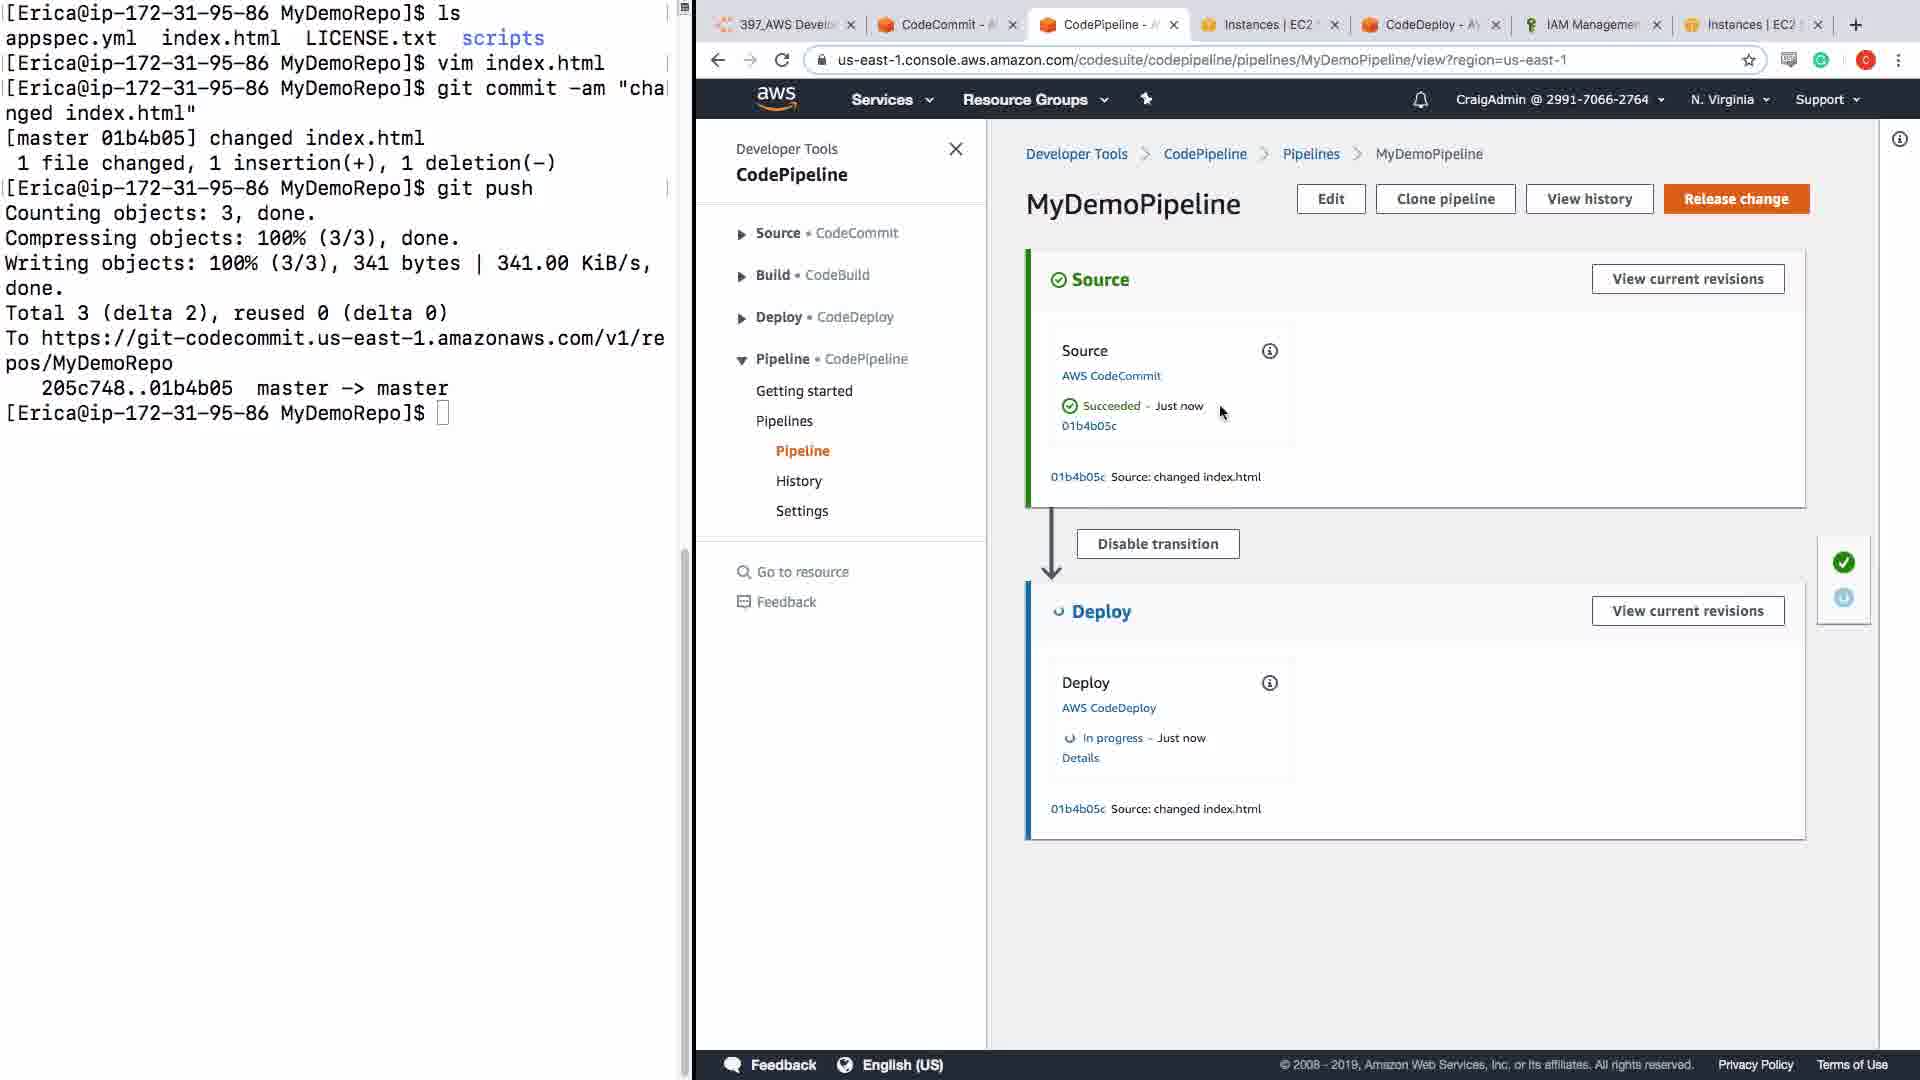
Task: Open the N. Virginia region dropdown
Action: coord(1729,100)
